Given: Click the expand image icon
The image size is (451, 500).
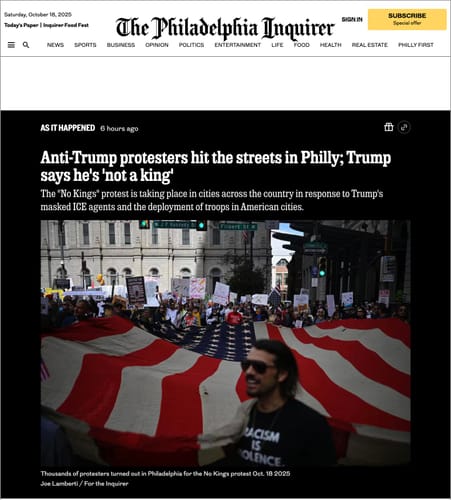Looking at the screenshot, I should pyautogui.click(x=404, y=127).
